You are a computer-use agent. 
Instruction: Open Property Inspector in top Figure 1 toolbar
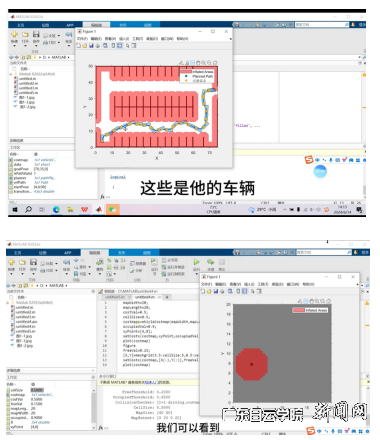(134, 46)
